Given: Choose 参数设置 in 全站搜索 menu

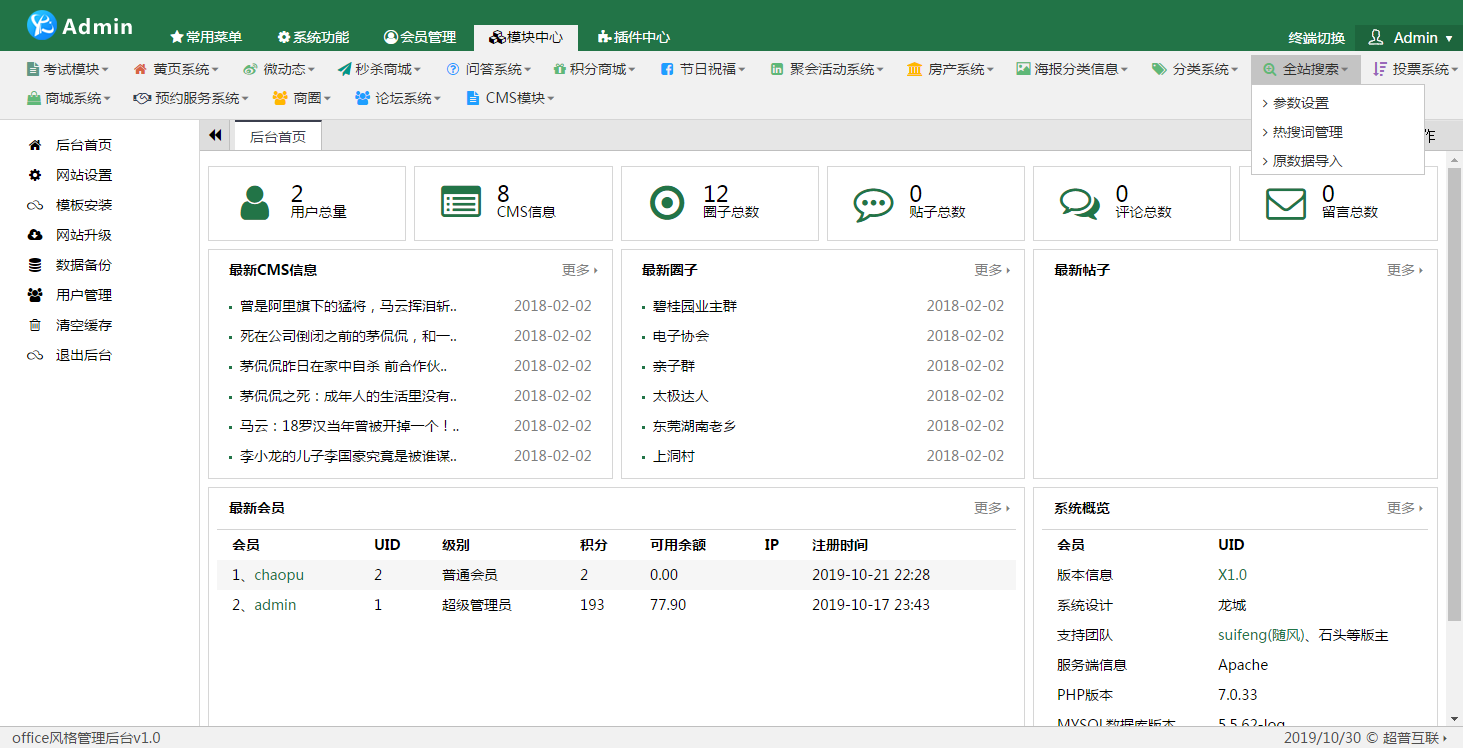Looking at the screenshot, I should pyautogui.click(x=1301, y=103).
